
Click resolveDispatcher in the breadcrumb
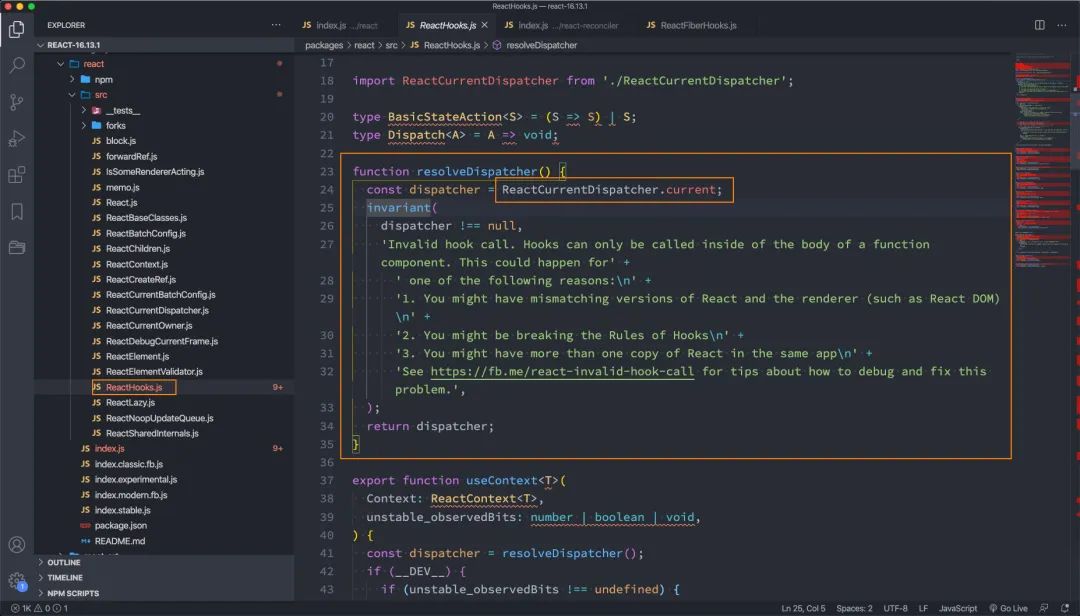click(x=541, y=45)
